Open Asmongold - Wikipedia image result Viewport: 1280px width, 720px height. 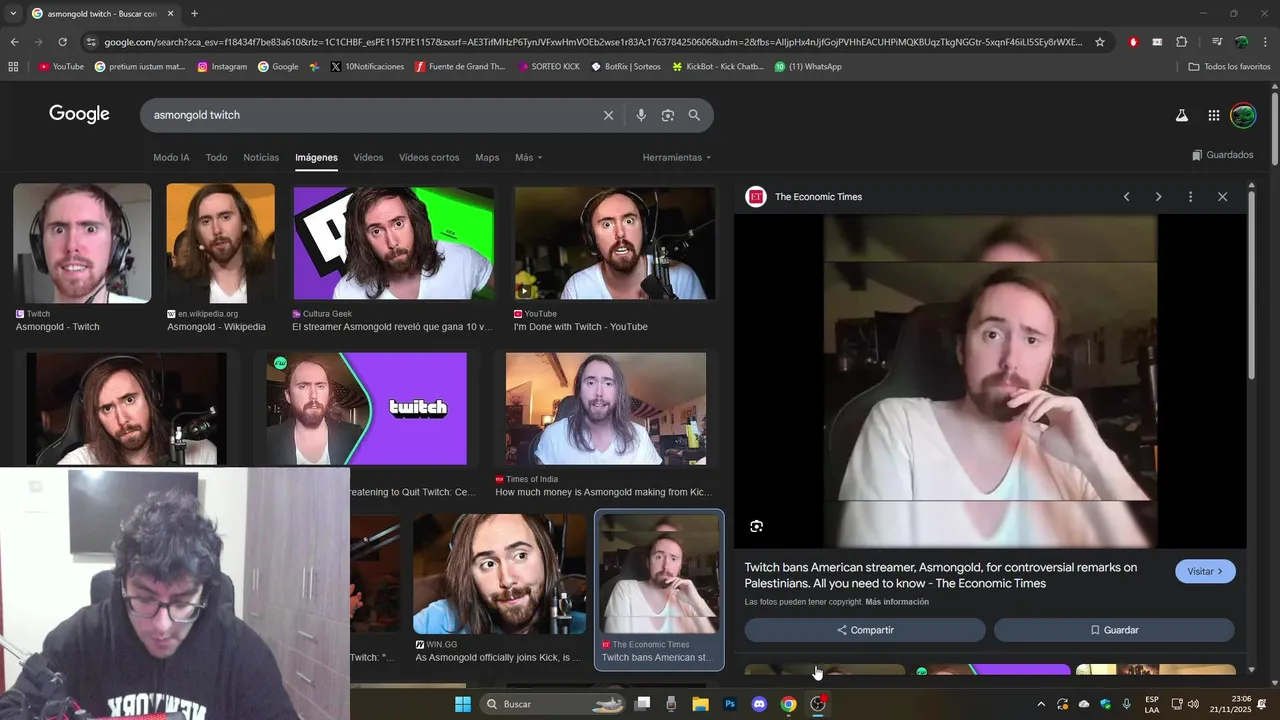[220, 243]
